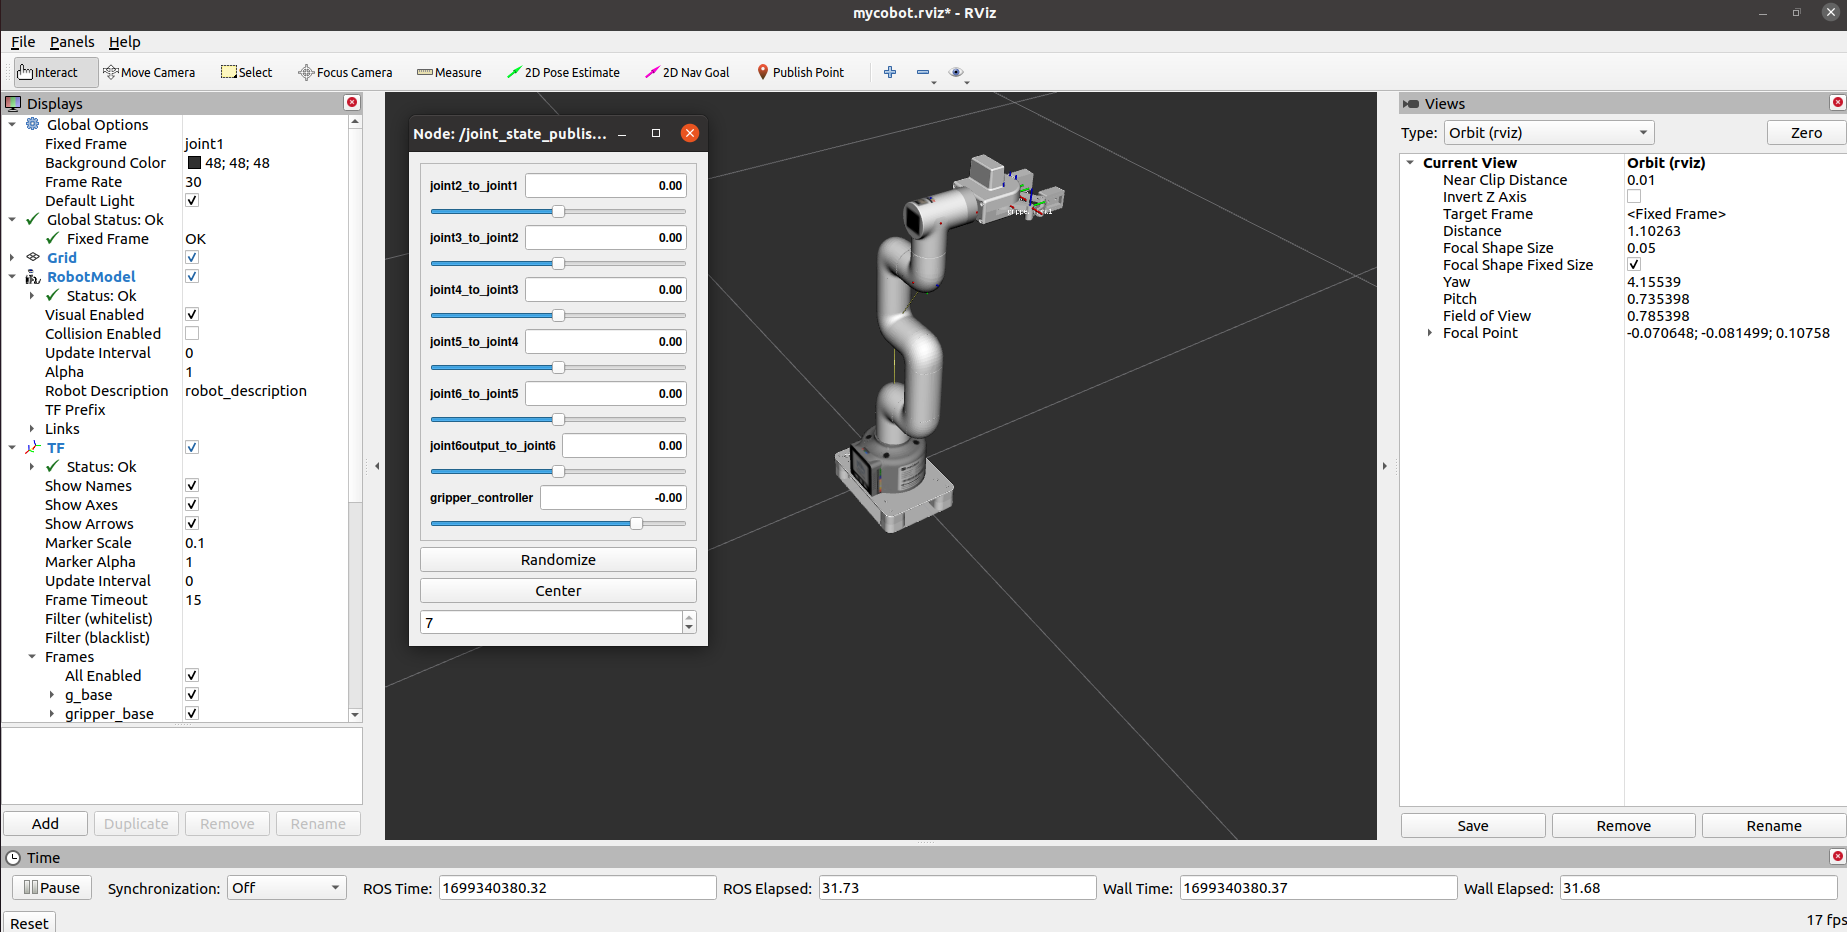Click the eye view options icon
The height and width of the screenshot is (932, 1847).
coord(956,72)
